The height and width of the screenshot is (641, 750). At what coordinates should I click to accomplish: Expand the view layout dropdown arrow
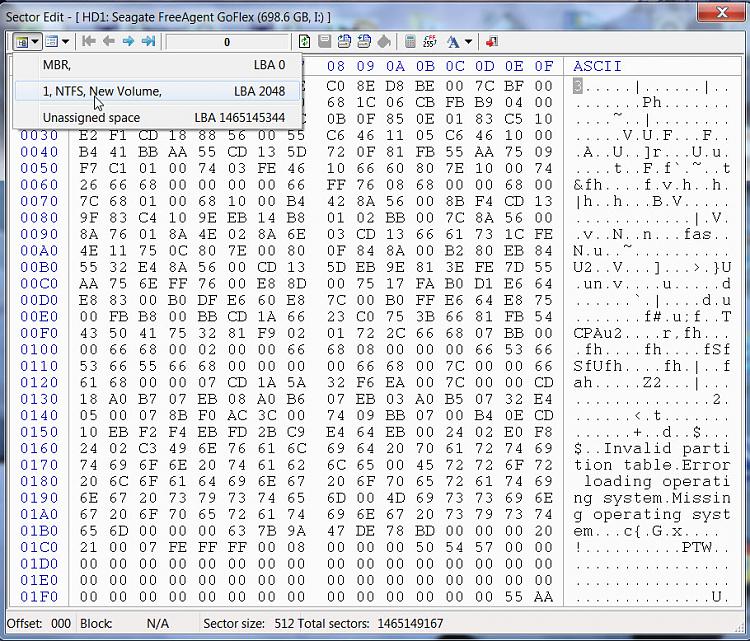(66, 42)
